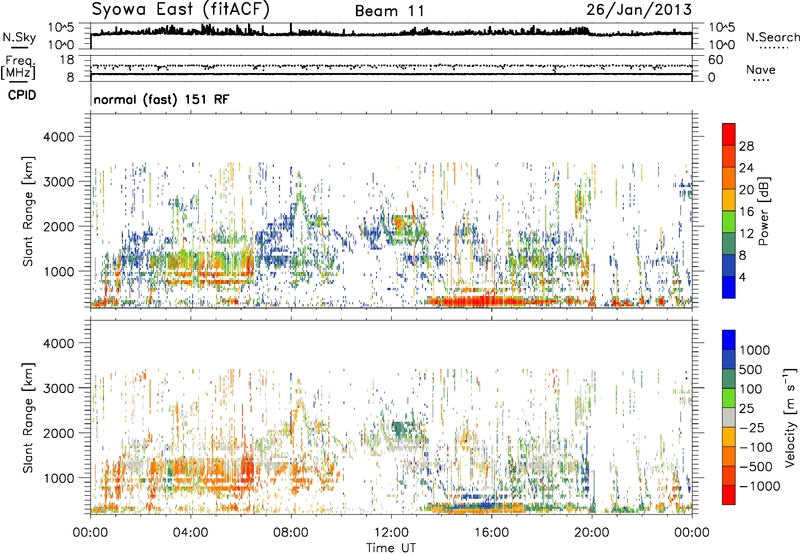Click the 'Time UT' axis title
The image size is (800, 554).
pyautogui.click(x=391, y=548)
